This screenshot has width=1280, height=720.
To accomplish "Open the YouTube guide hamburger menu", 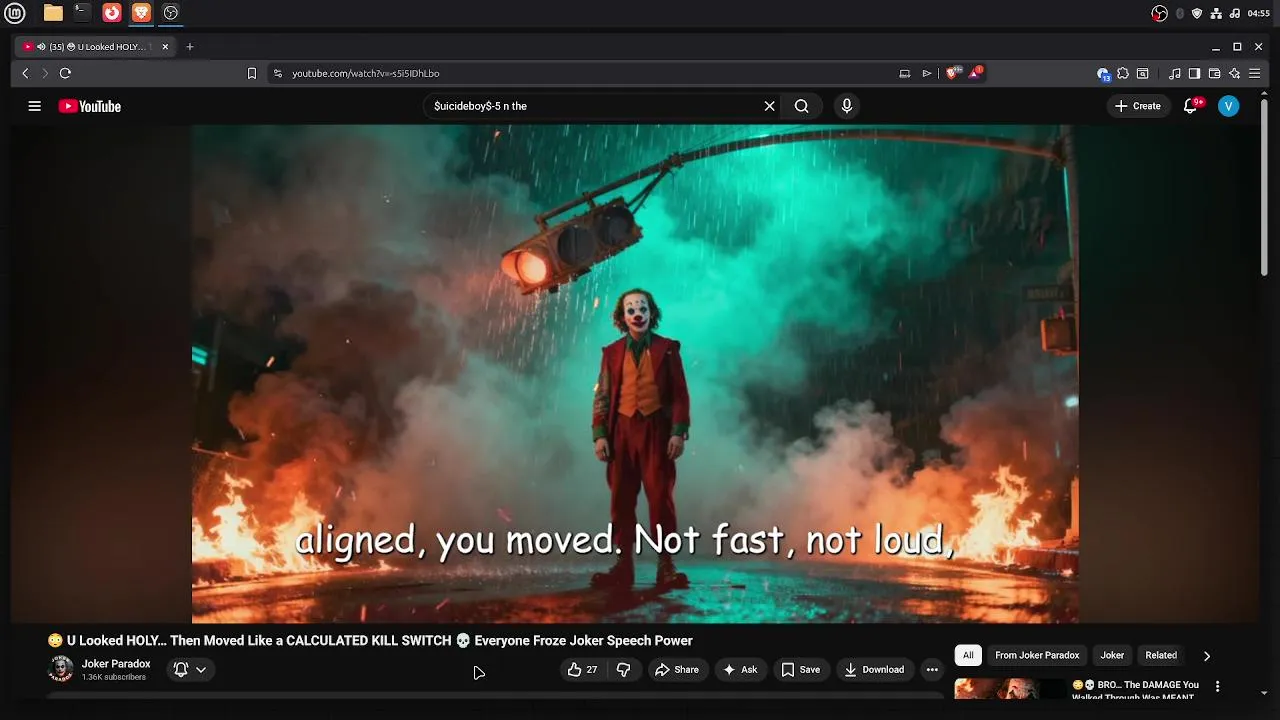I will (35, 106).
